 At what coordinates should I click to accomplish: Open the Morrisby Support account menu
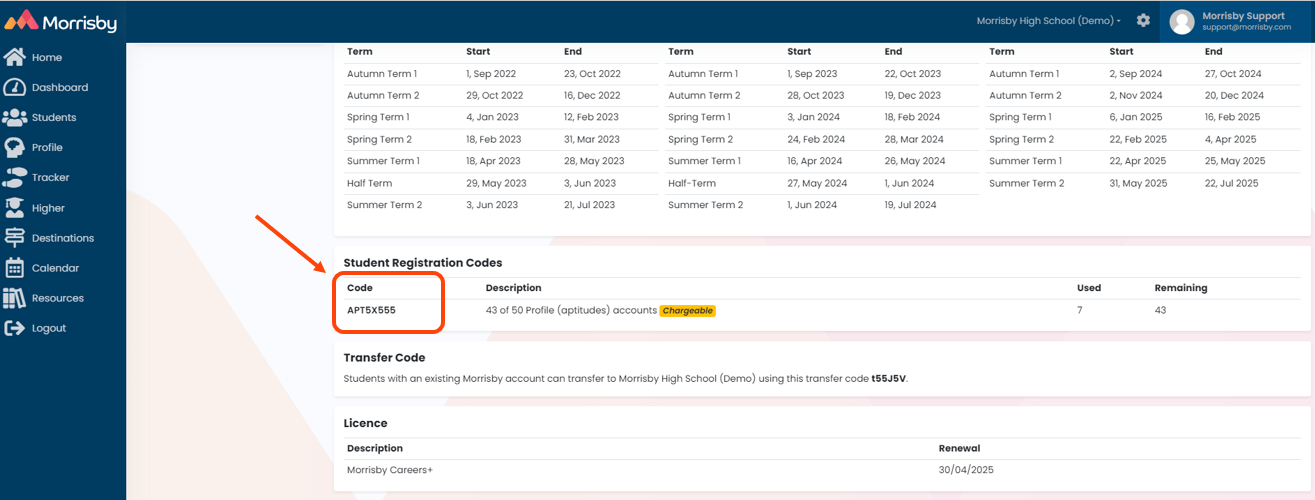[x=1236, y=21]
